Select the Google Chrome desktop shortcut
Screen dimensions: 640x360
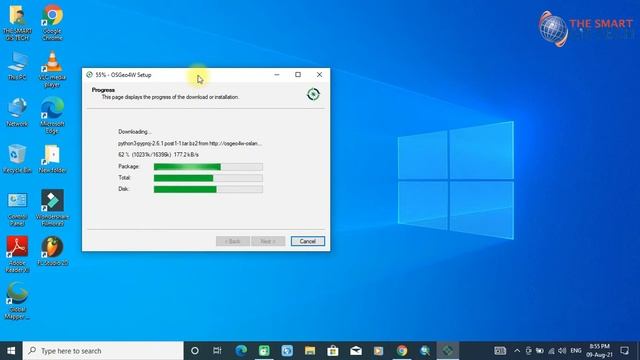(x=52, y=23)
